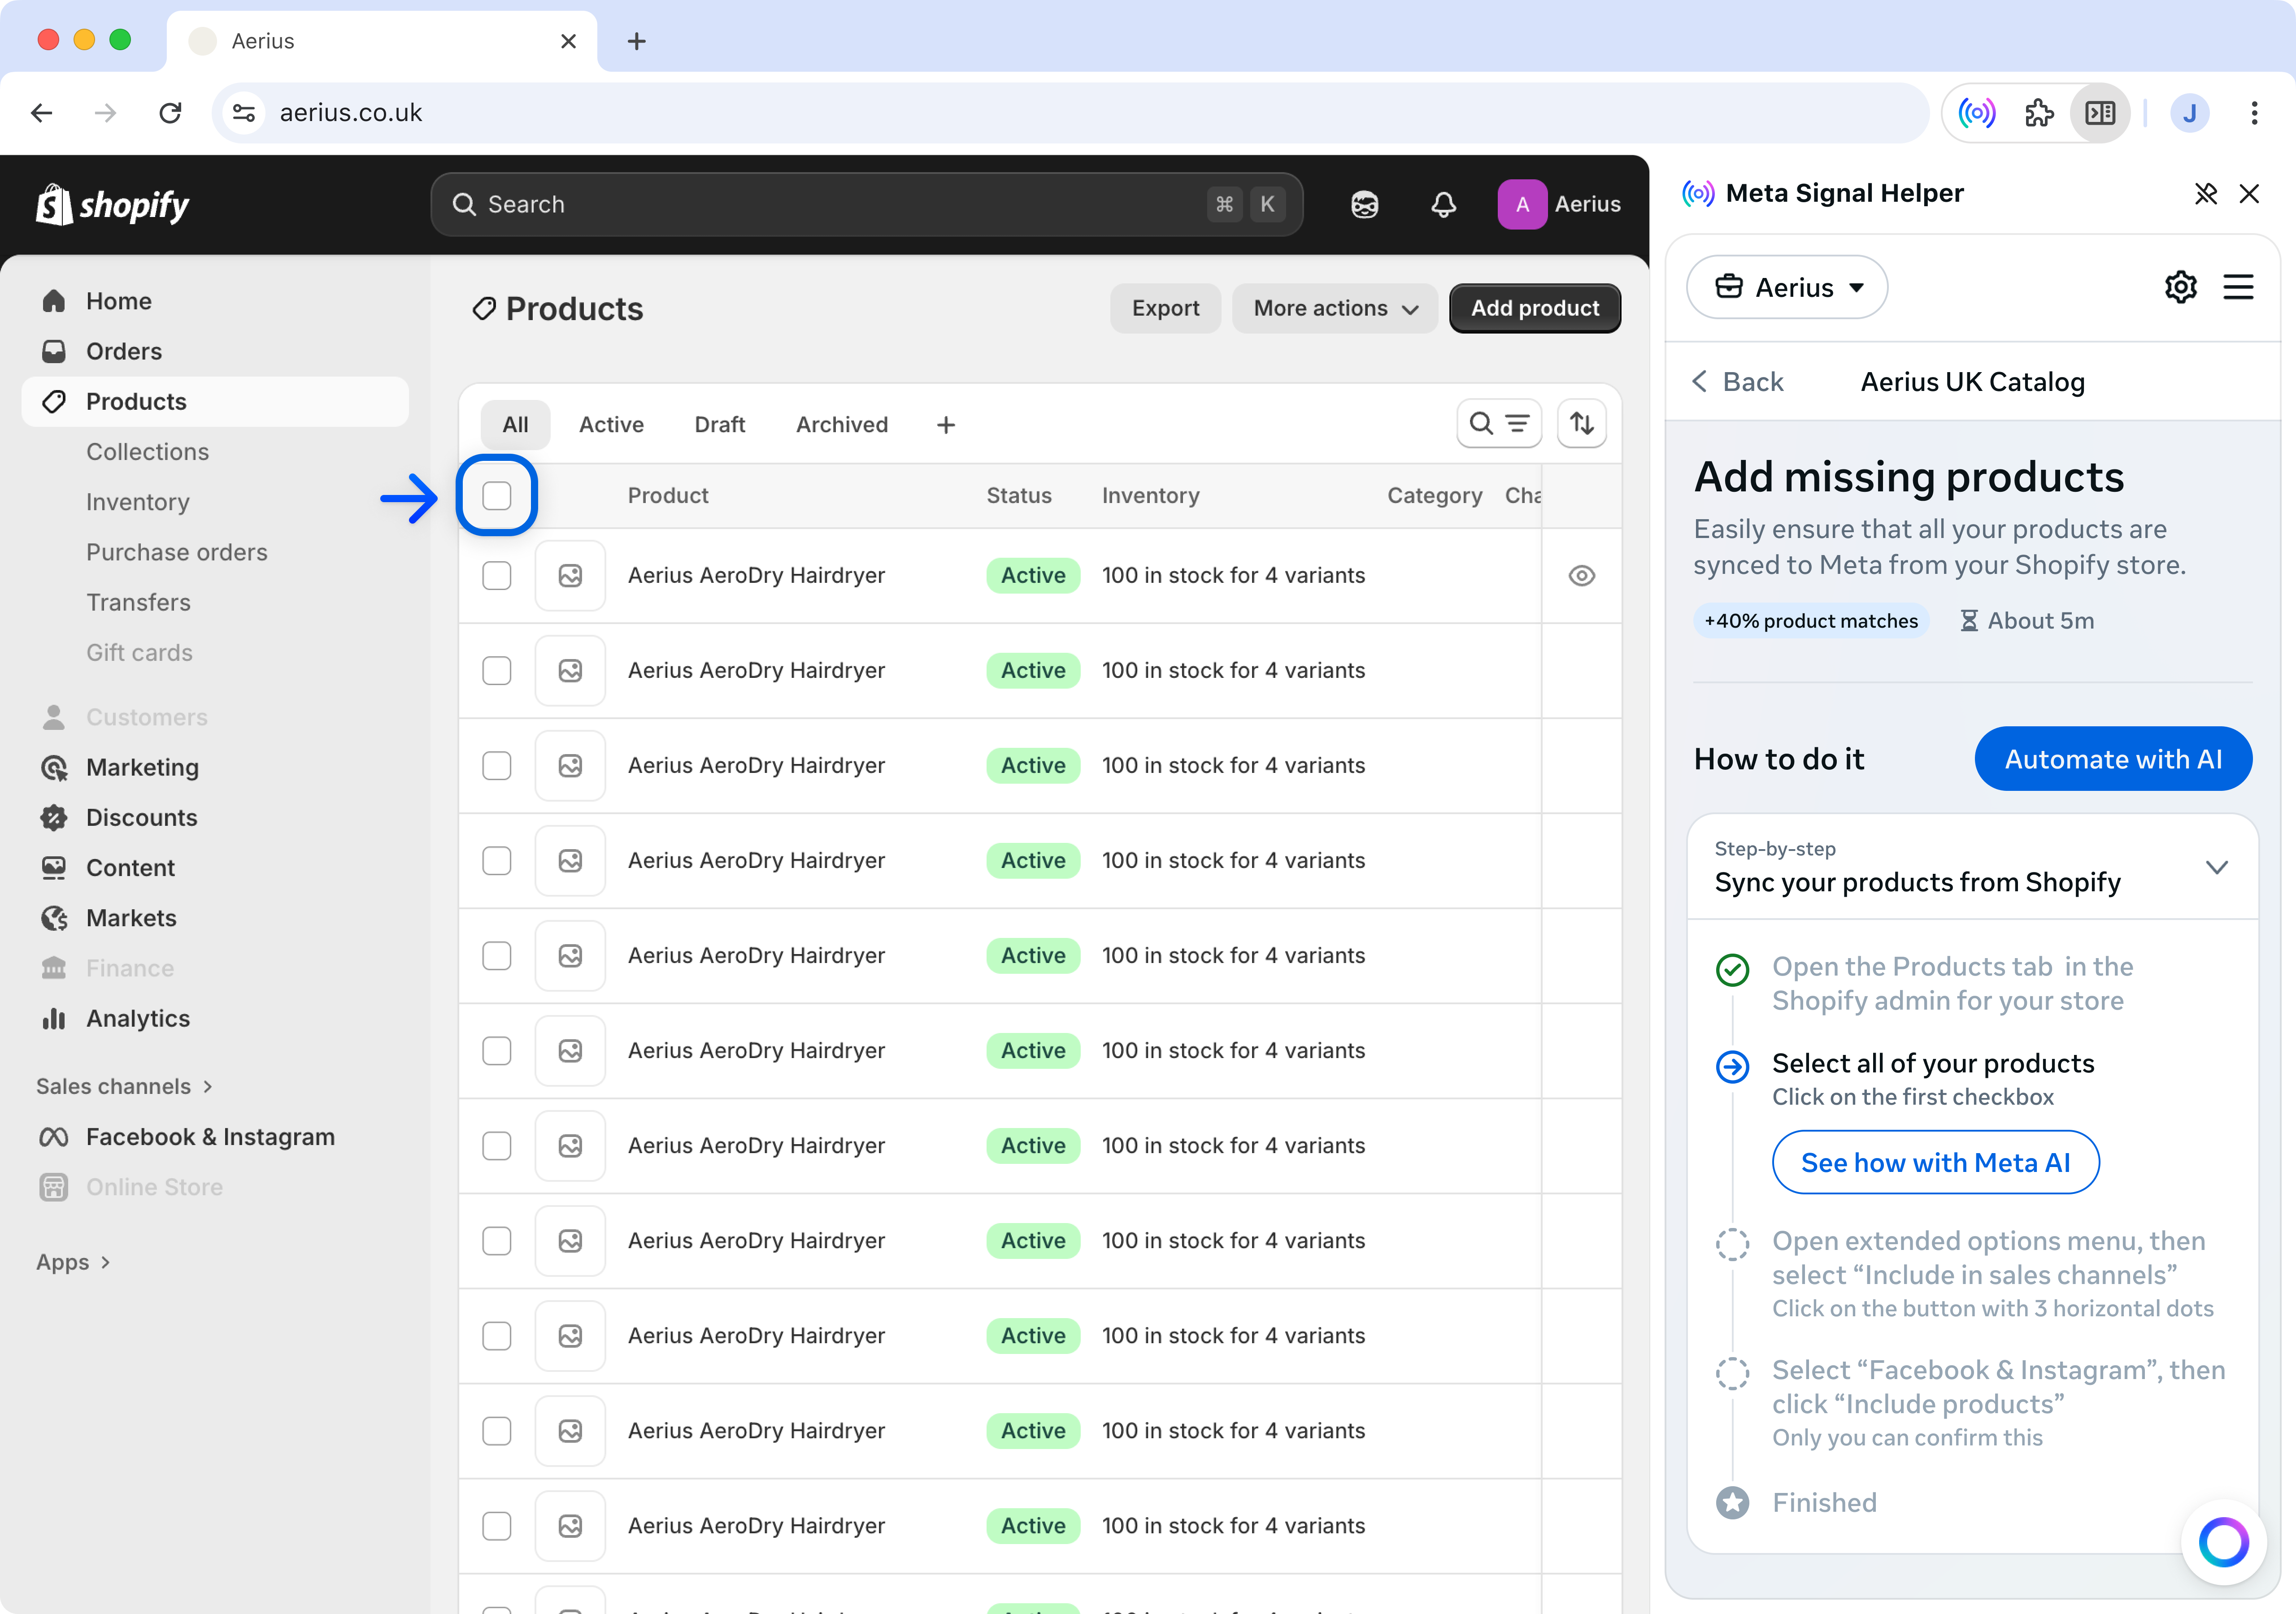
Task: Click the Automate with AI button
Action: click(x=2113, y=758)
